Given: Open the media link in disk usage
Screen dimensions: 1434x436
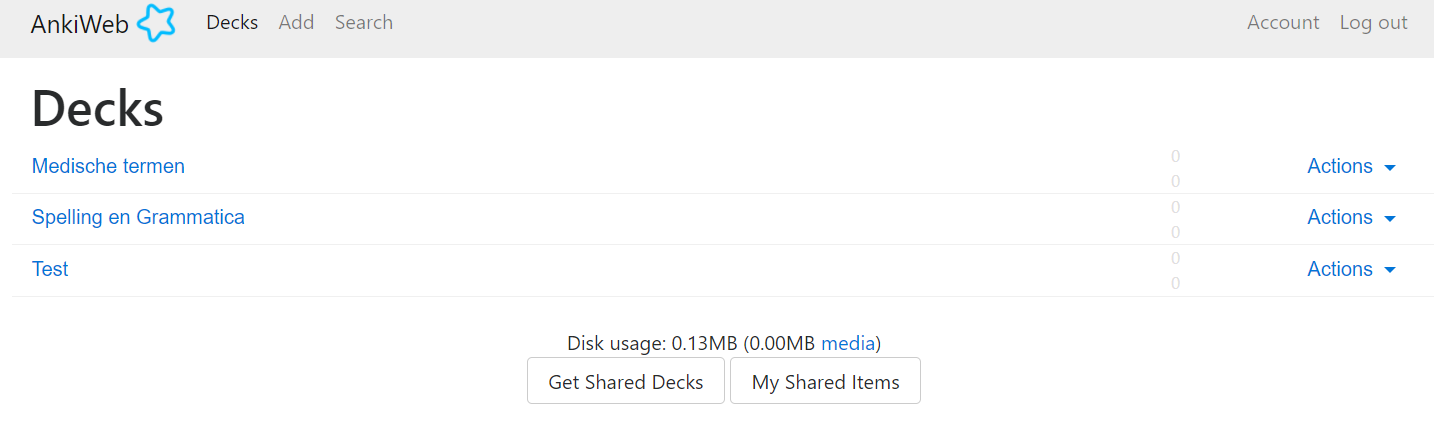Looking at the screenshot, I should tap(848, 343).
